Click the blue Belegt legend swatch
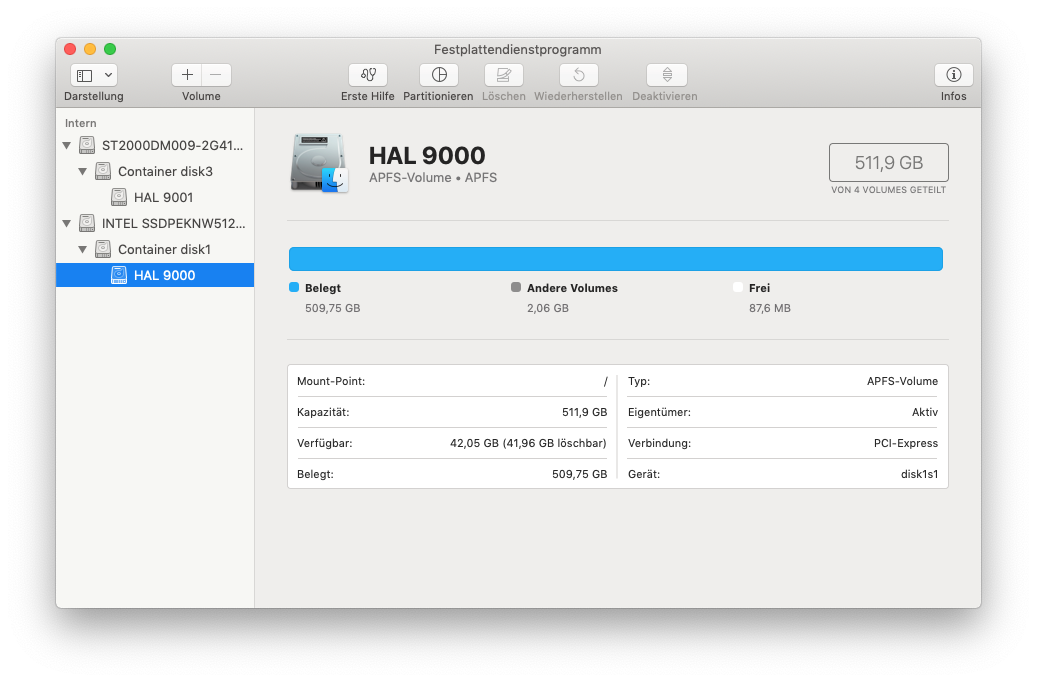This screenshot has width=1037, height=682. 294,287
